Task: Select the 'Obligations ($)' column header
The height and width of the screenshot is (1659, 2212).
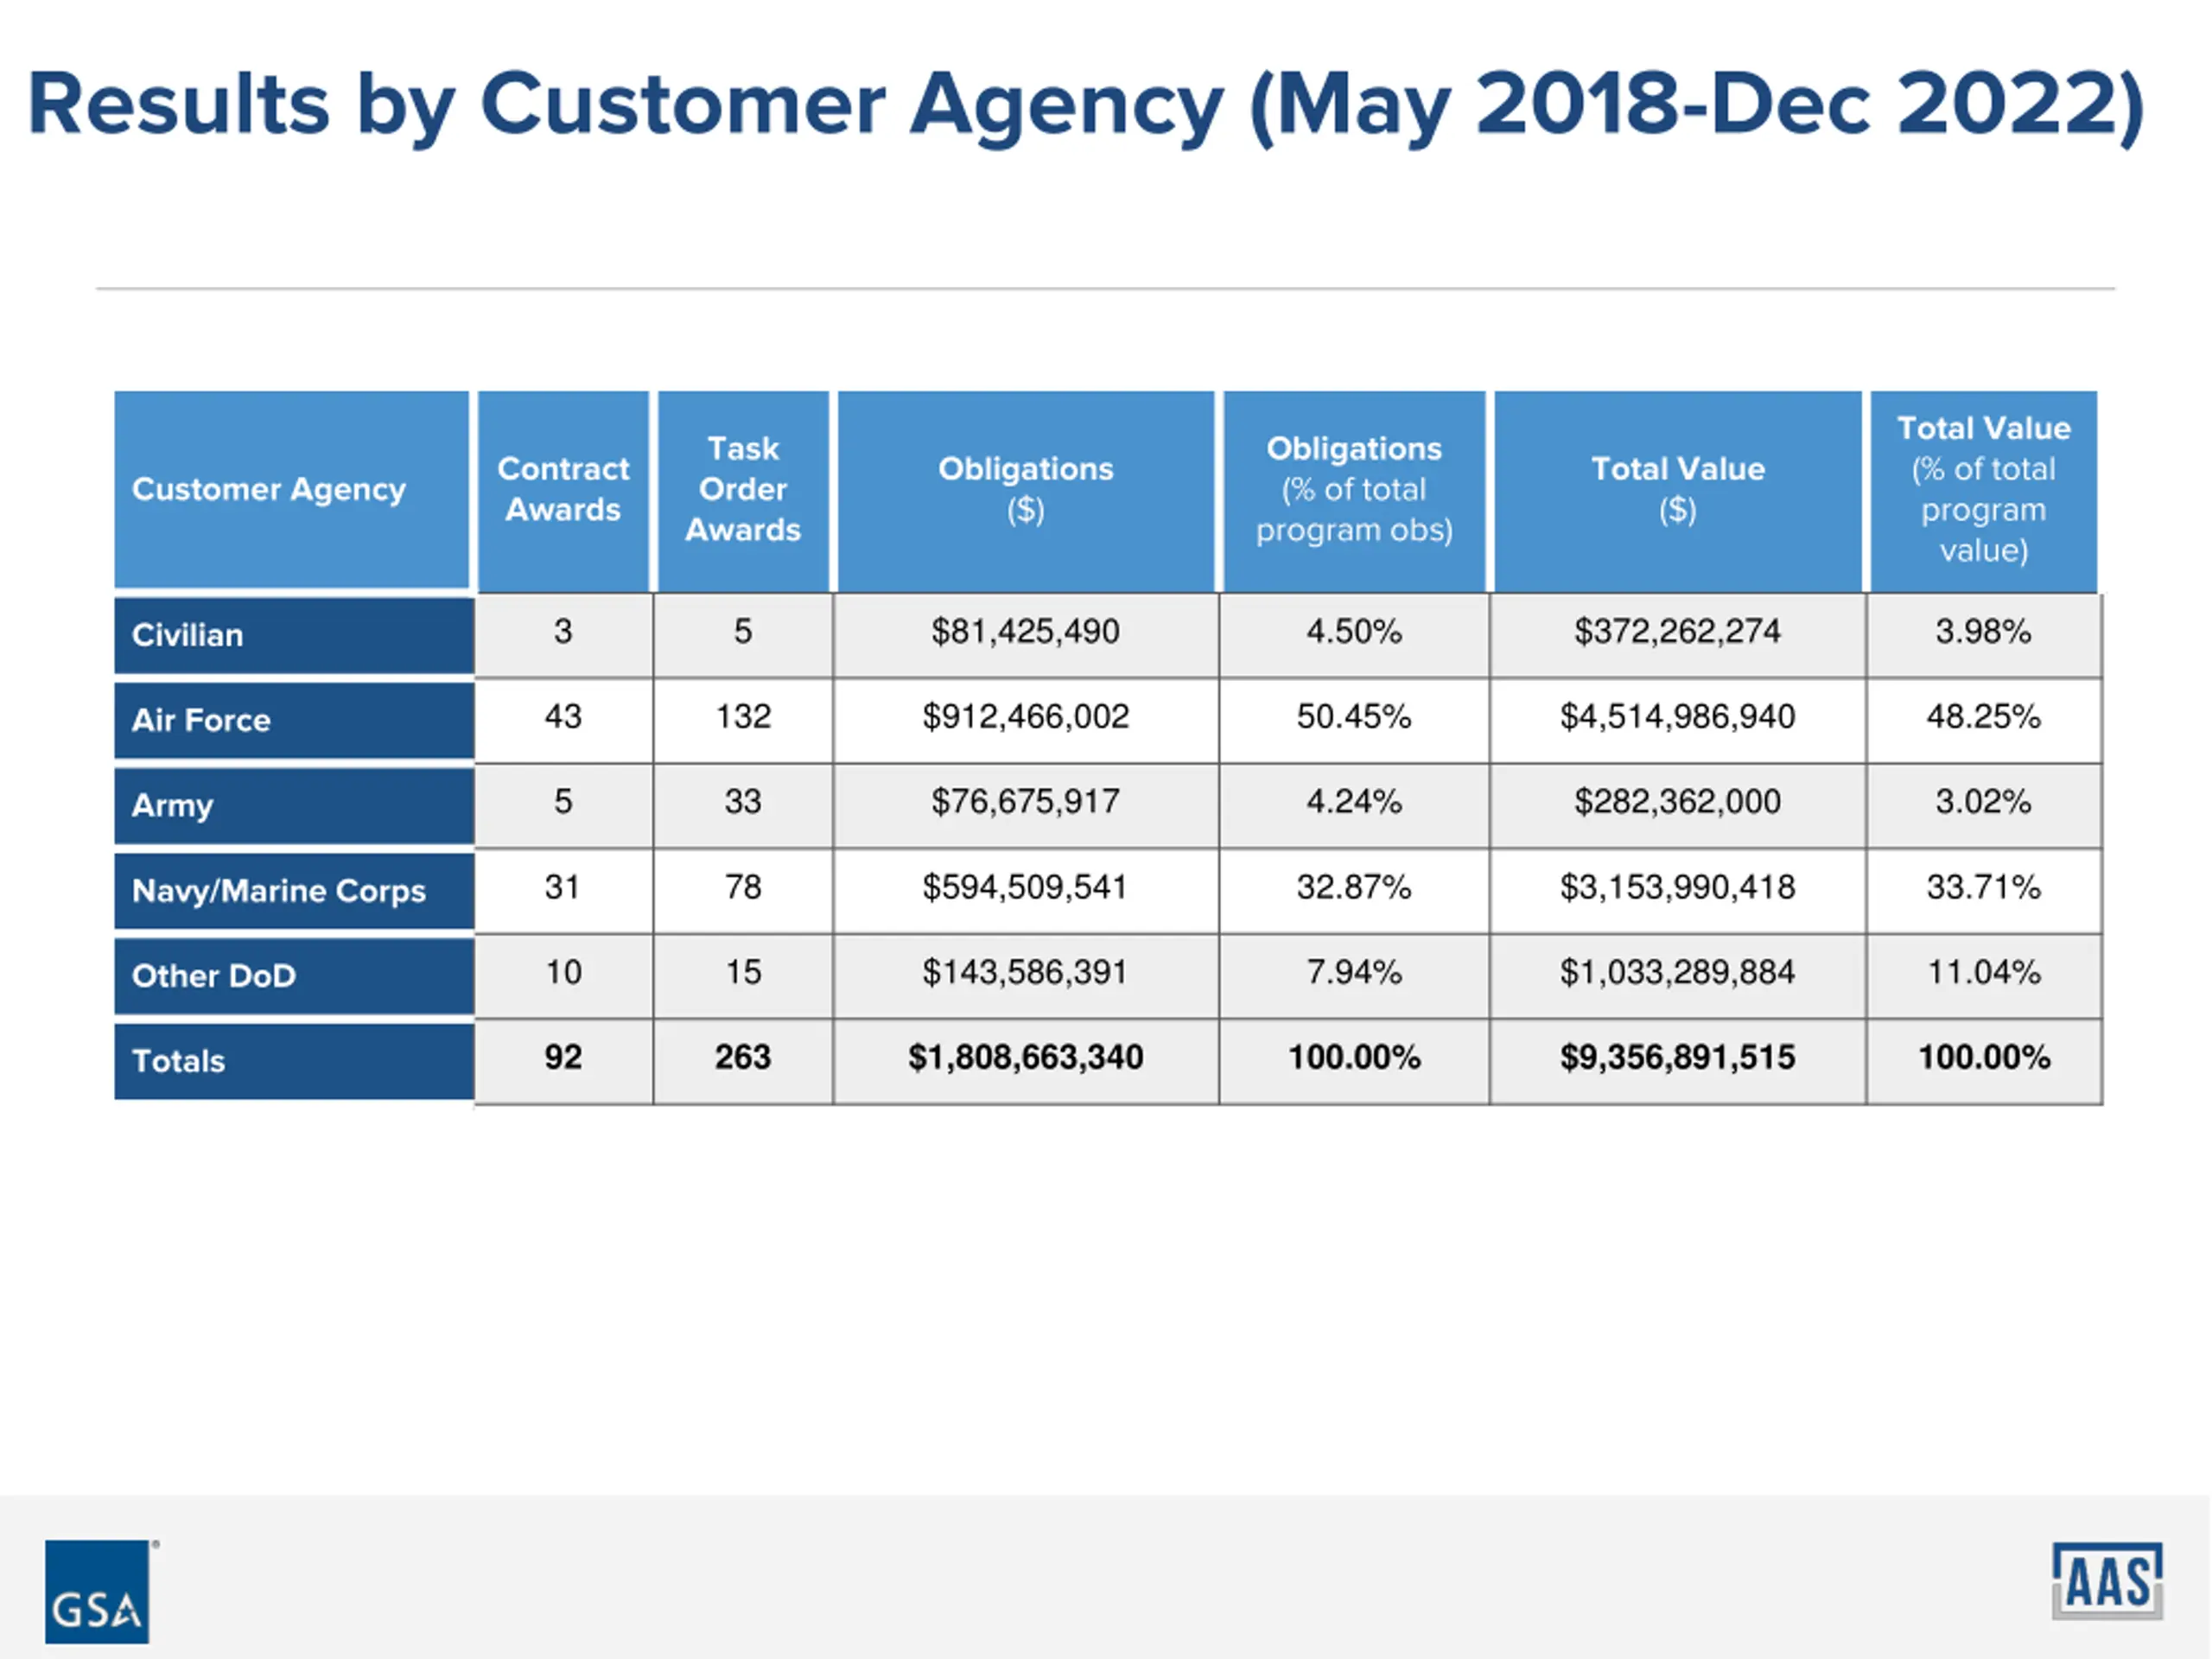Action: tap(1026, 489)
